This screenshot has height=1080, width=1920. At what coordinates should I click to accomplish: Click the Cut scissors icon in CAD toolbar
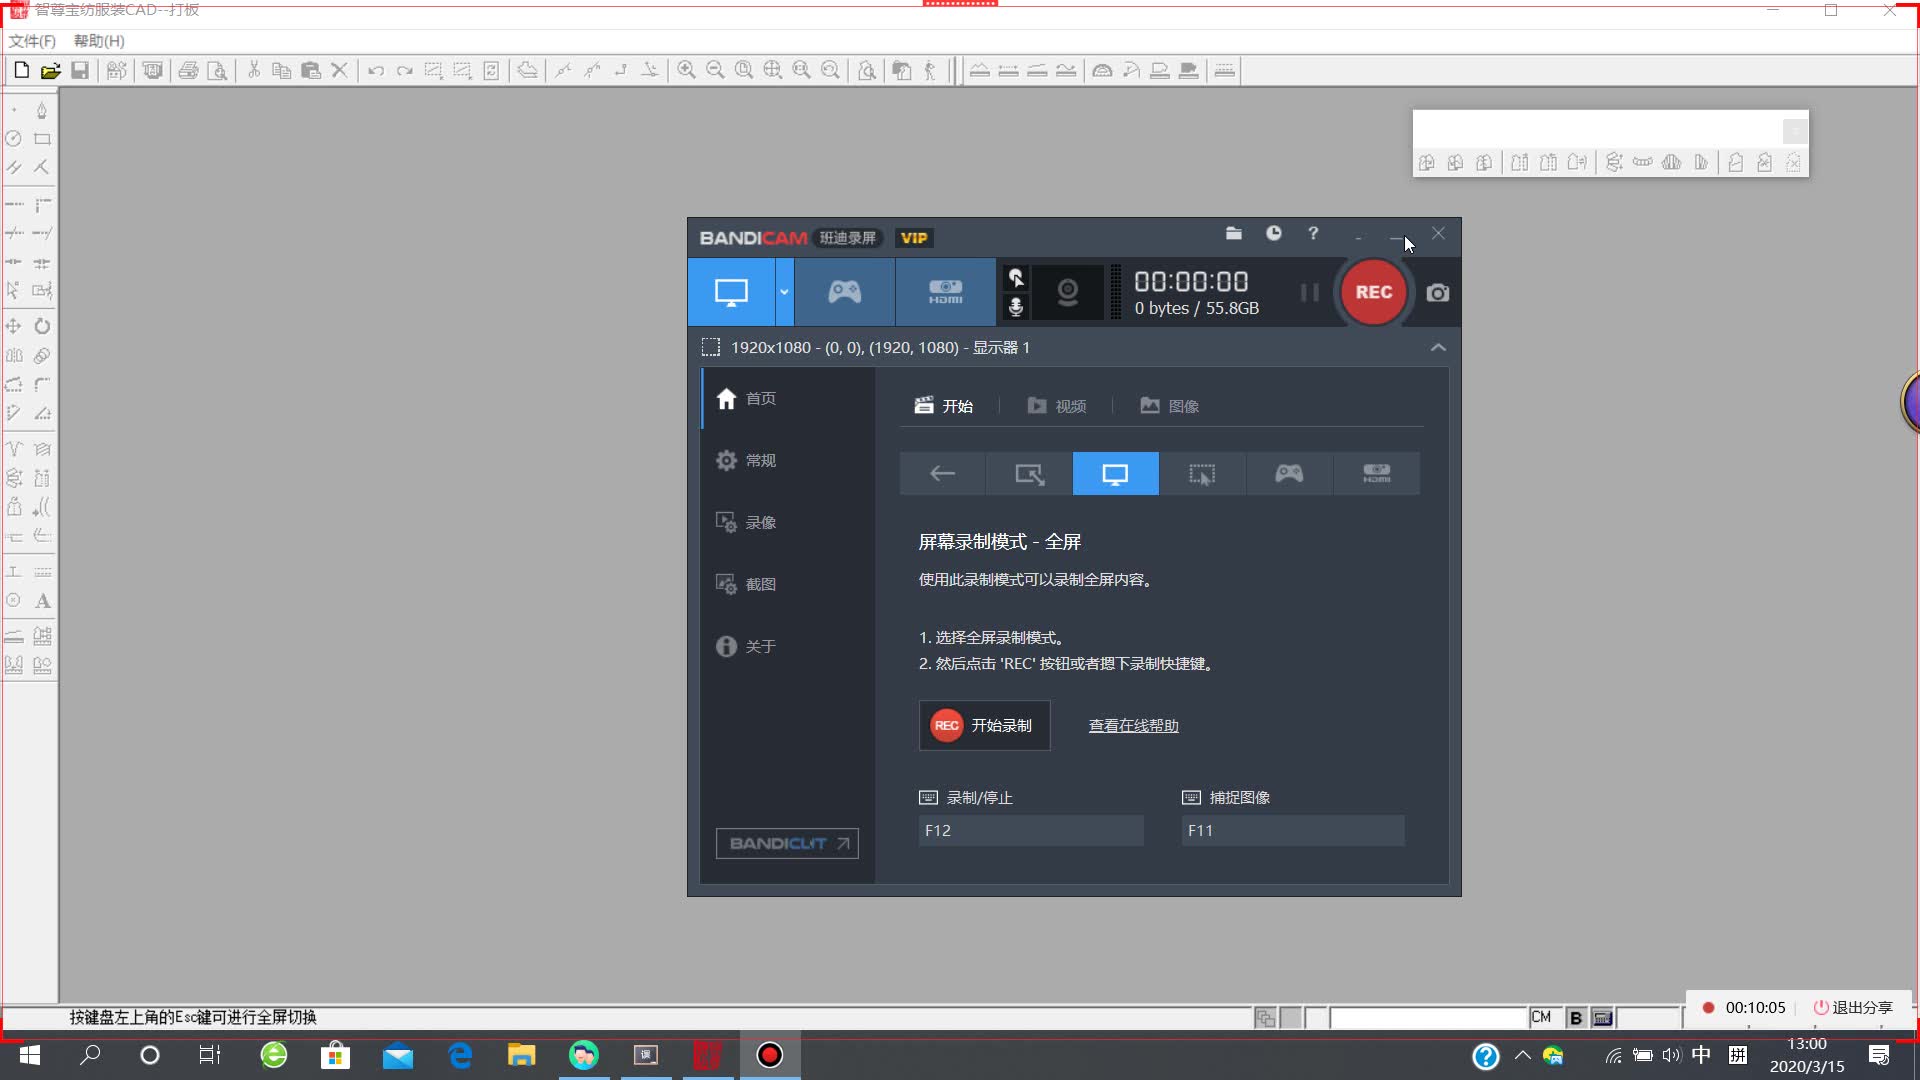click(253, 70)
